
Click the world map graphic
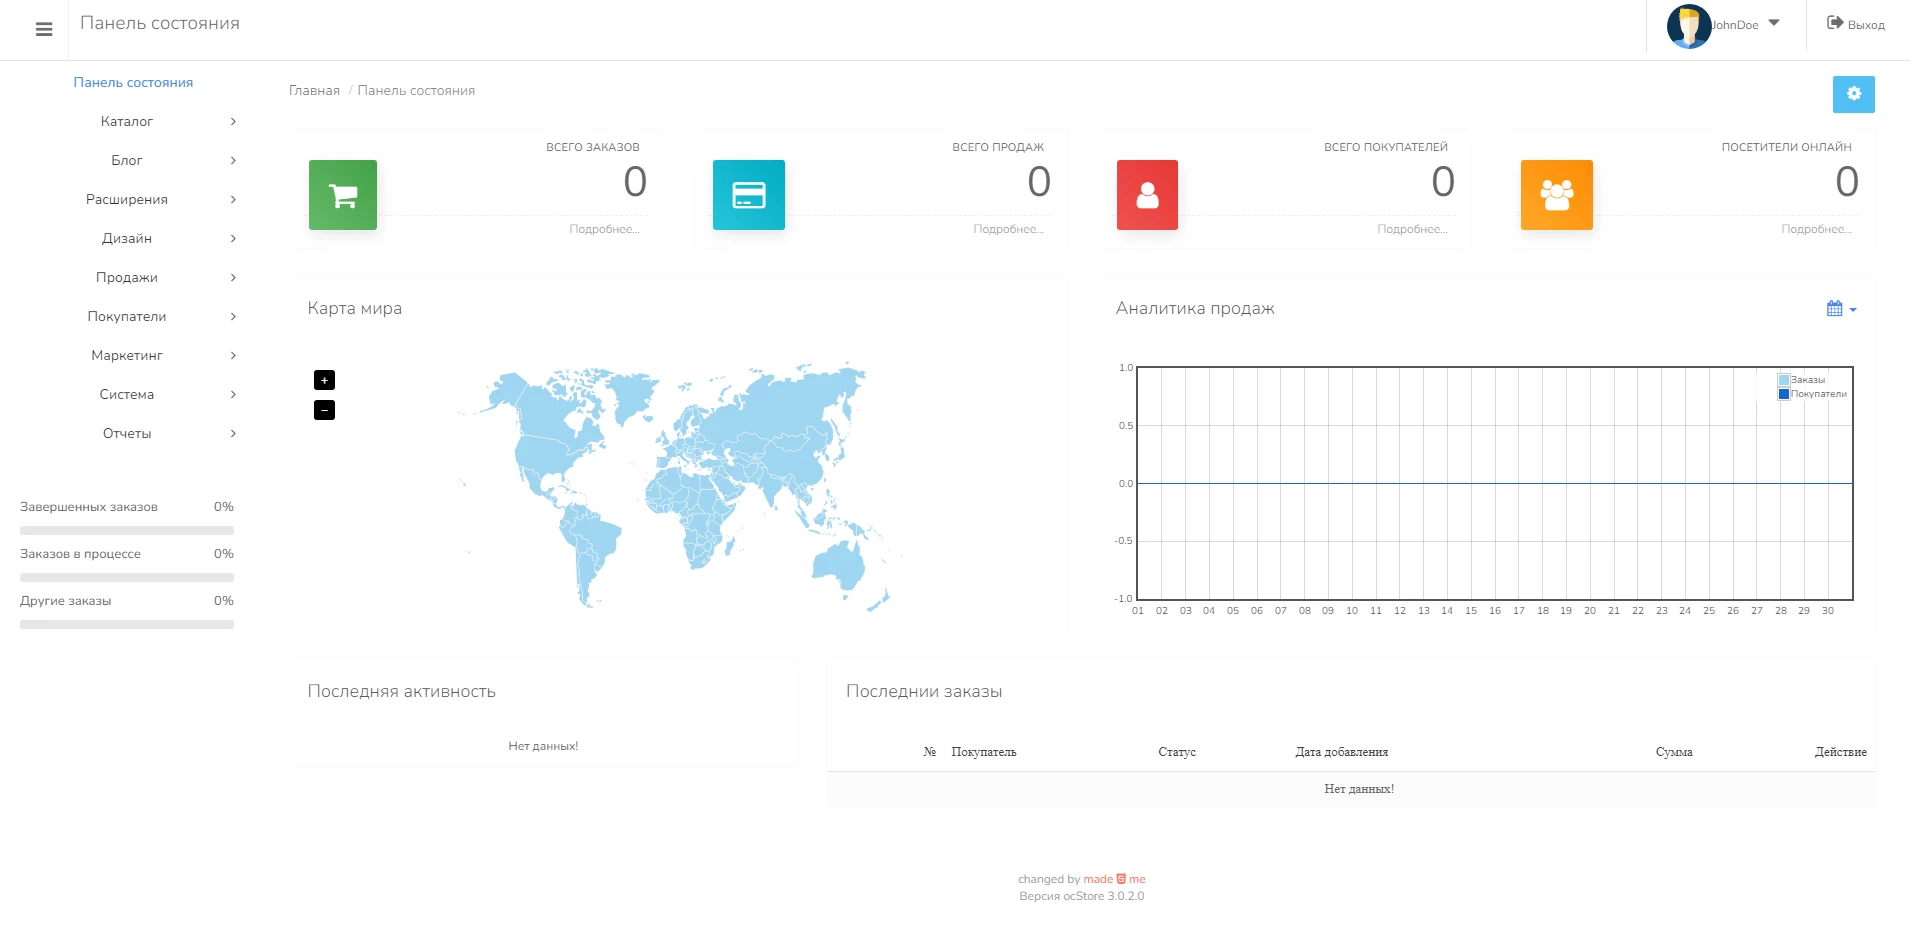(680, 485)
